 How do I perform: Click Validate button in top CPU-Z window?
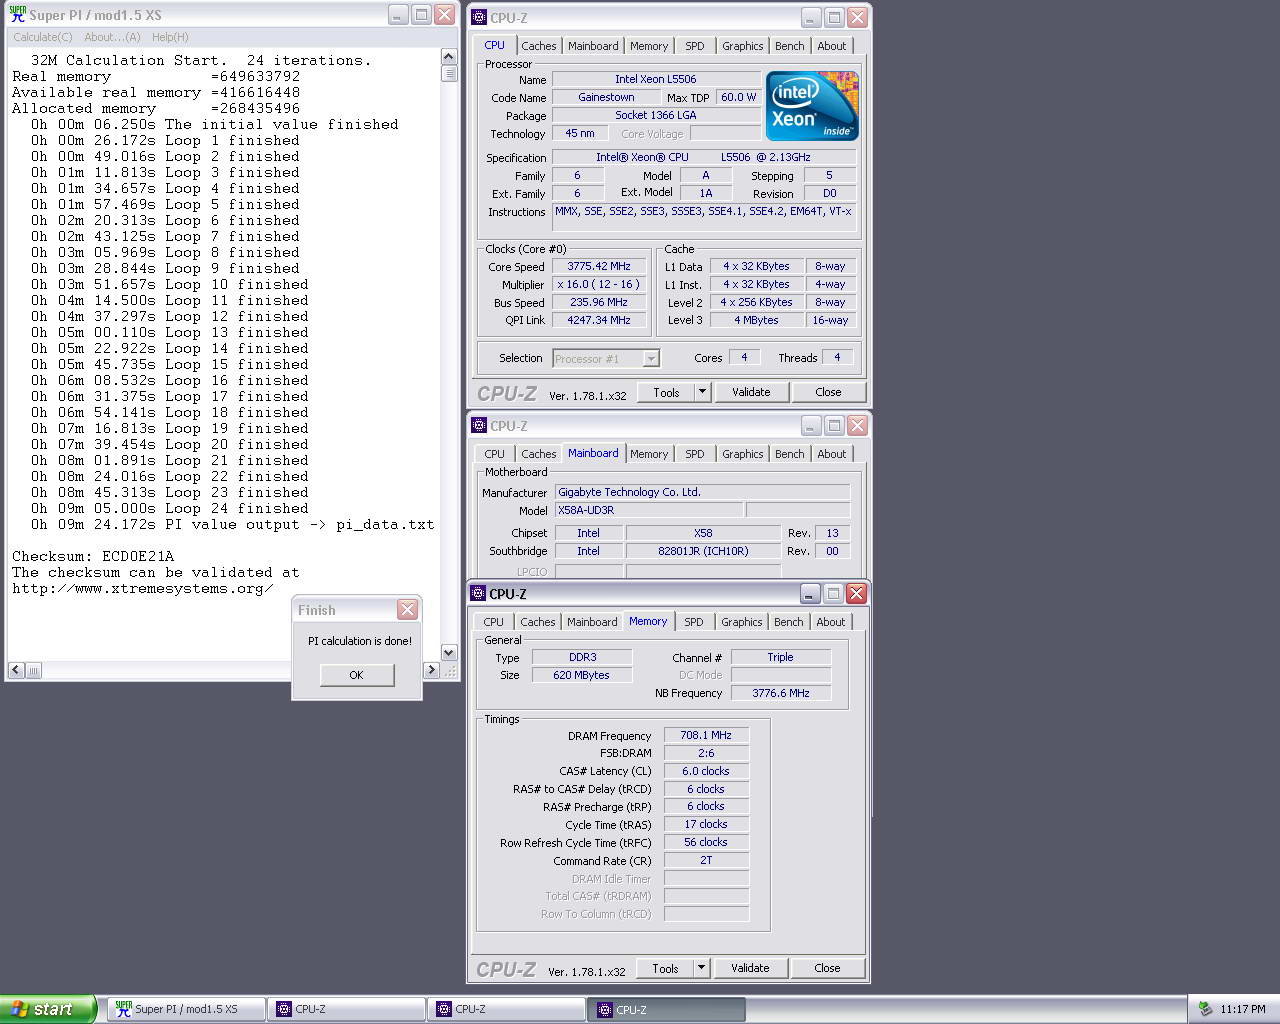(751, 392)
